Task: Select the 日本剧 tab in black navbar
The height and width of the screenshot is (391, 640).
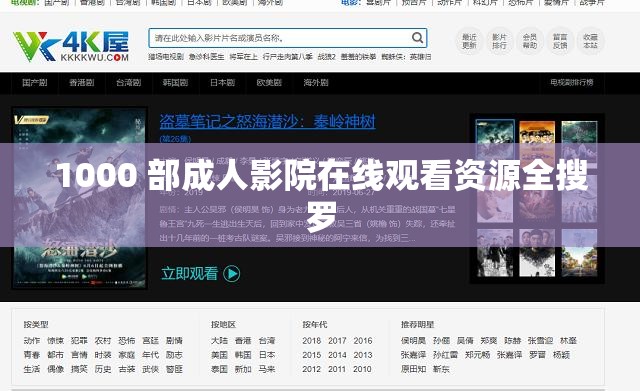Action: pos(222,82)
